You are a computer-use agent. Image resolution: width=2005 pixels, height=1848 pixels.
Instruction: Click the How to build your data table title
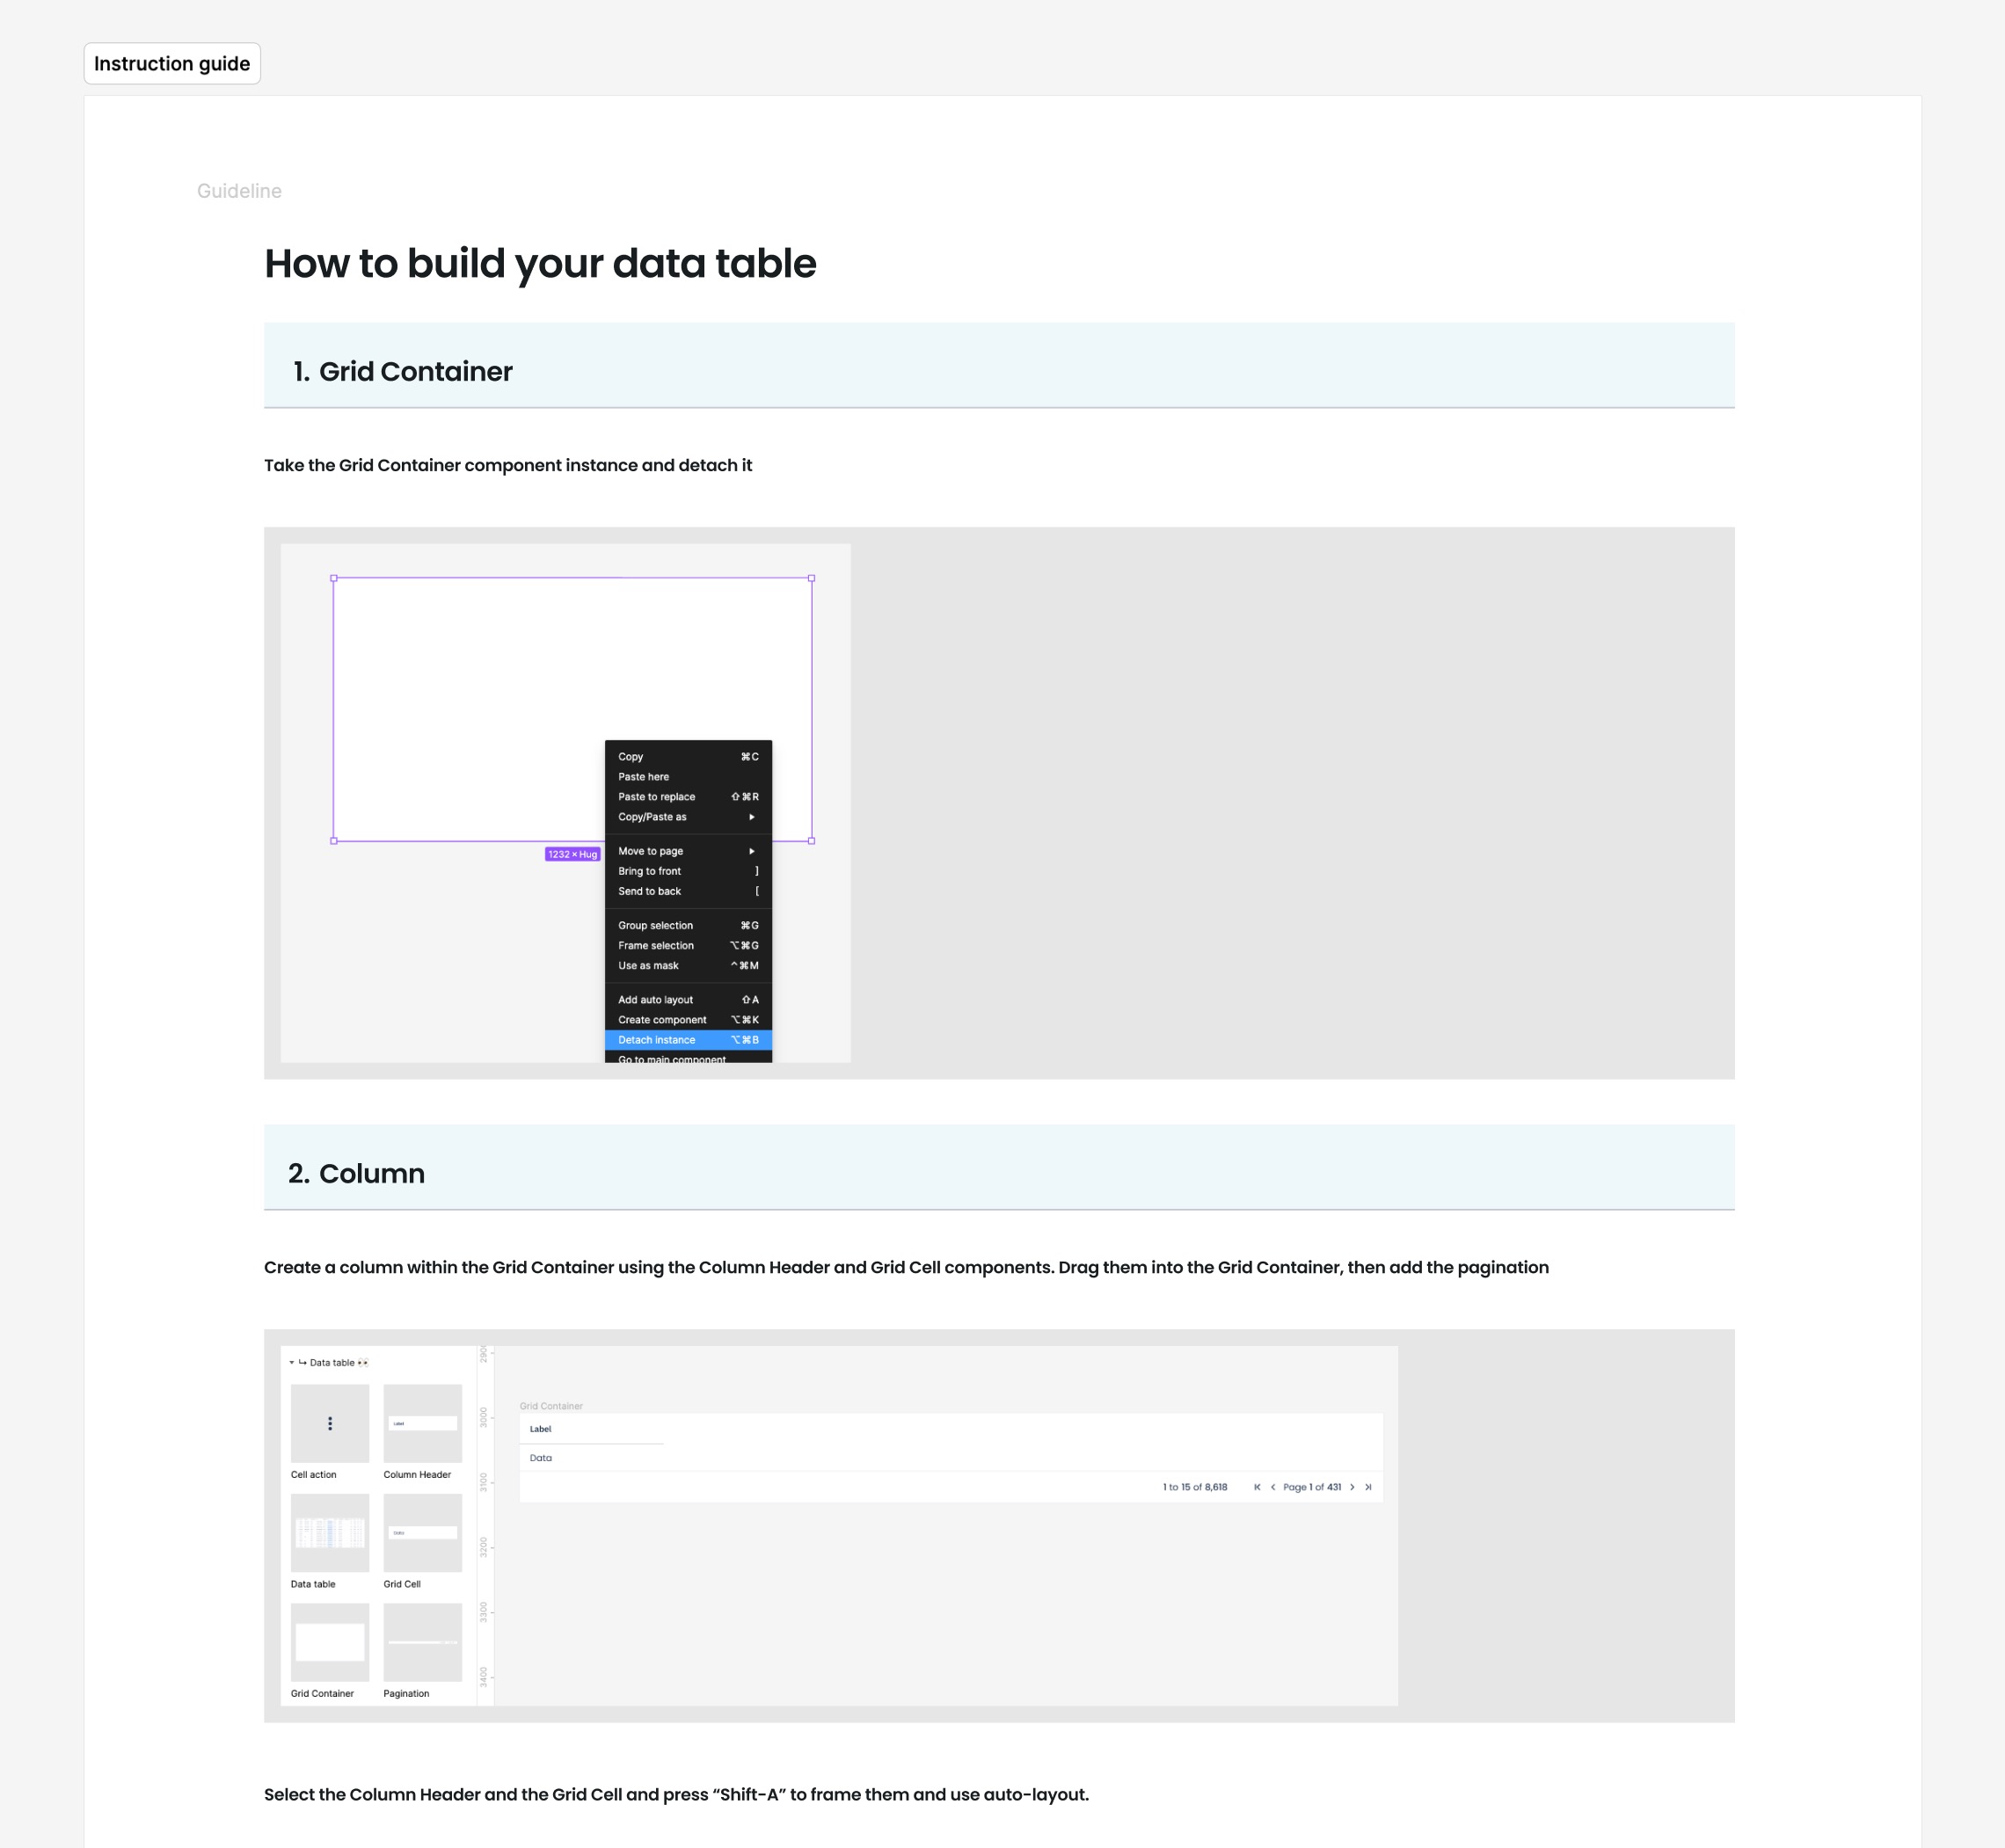[x=540, y=264]
